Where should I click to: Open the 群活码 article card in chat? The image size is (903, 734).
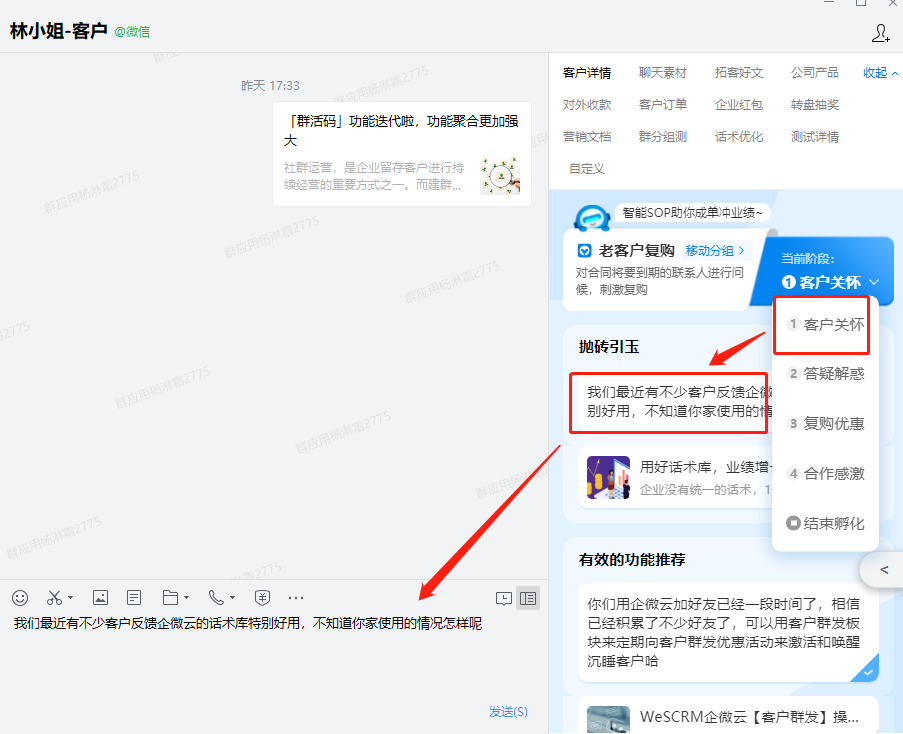click(x=401, y=153)
